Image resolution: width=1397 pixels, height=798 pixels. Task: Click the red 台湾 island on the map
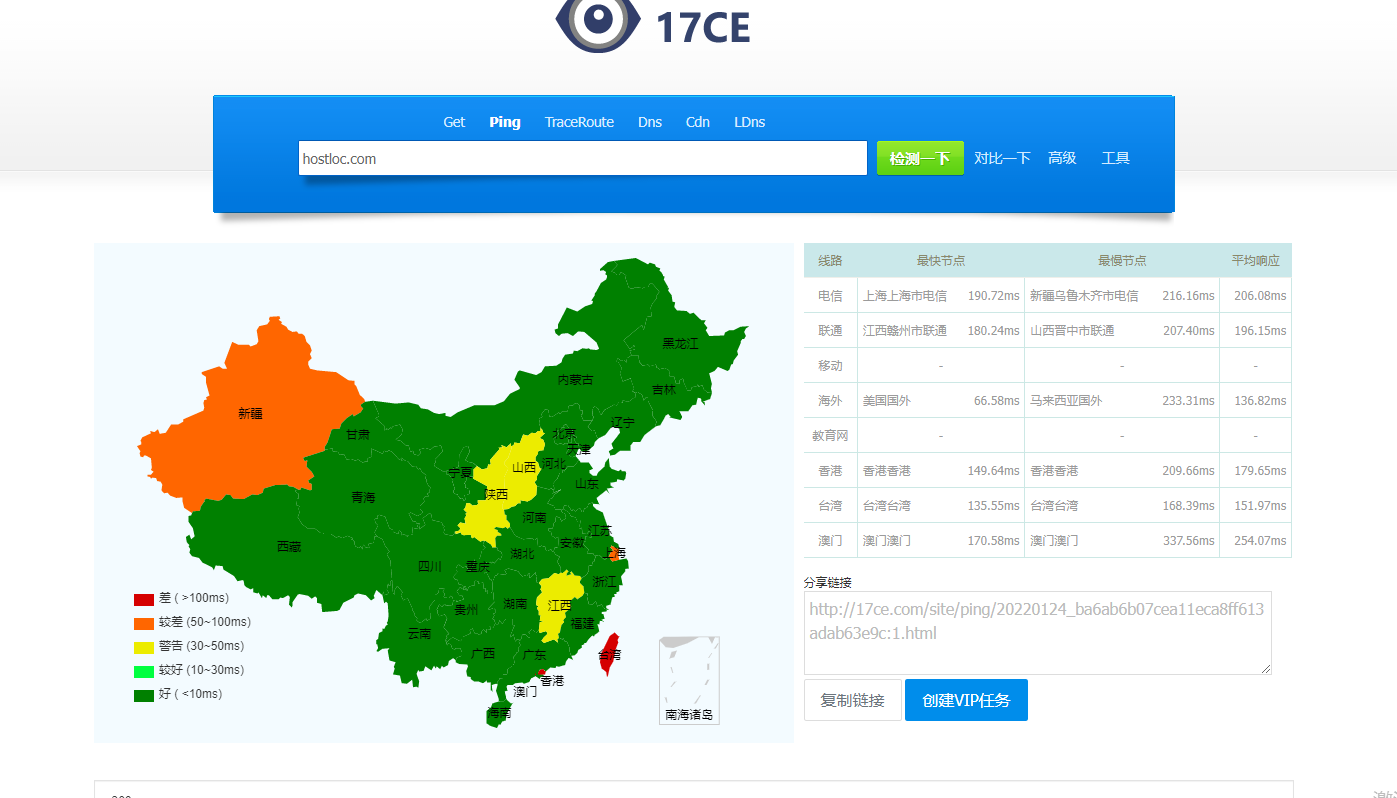click(x=609, y=655)
